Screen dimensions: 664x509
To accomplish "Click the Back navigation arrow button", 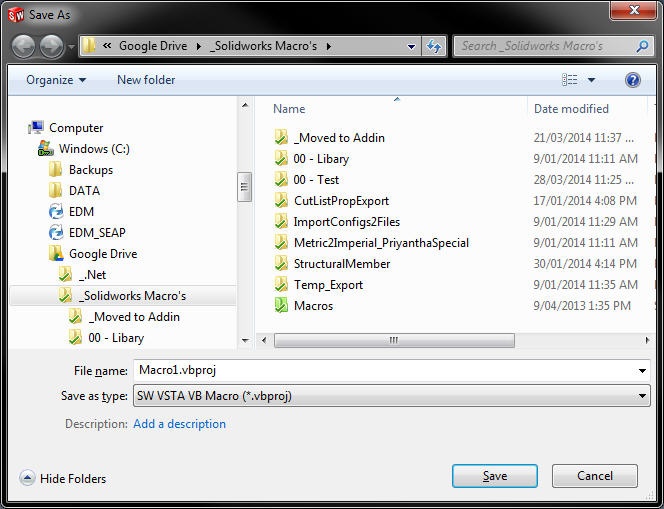I will click(23, 46).
